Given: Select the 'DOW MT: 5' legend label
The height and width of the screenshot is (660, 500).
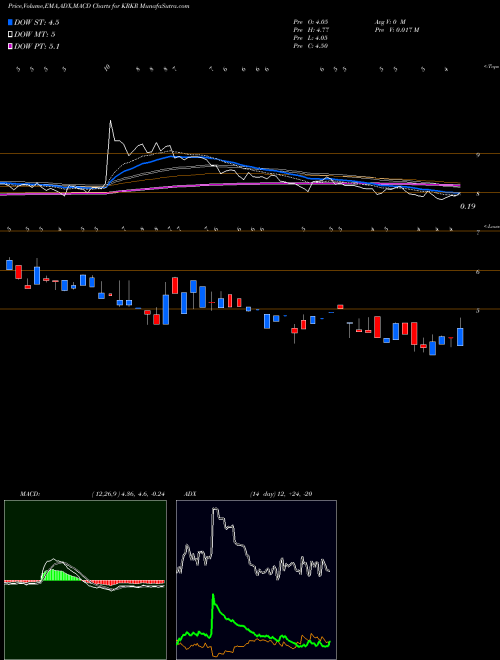Looking at the screenshot, I should click(x=35, y=35).
